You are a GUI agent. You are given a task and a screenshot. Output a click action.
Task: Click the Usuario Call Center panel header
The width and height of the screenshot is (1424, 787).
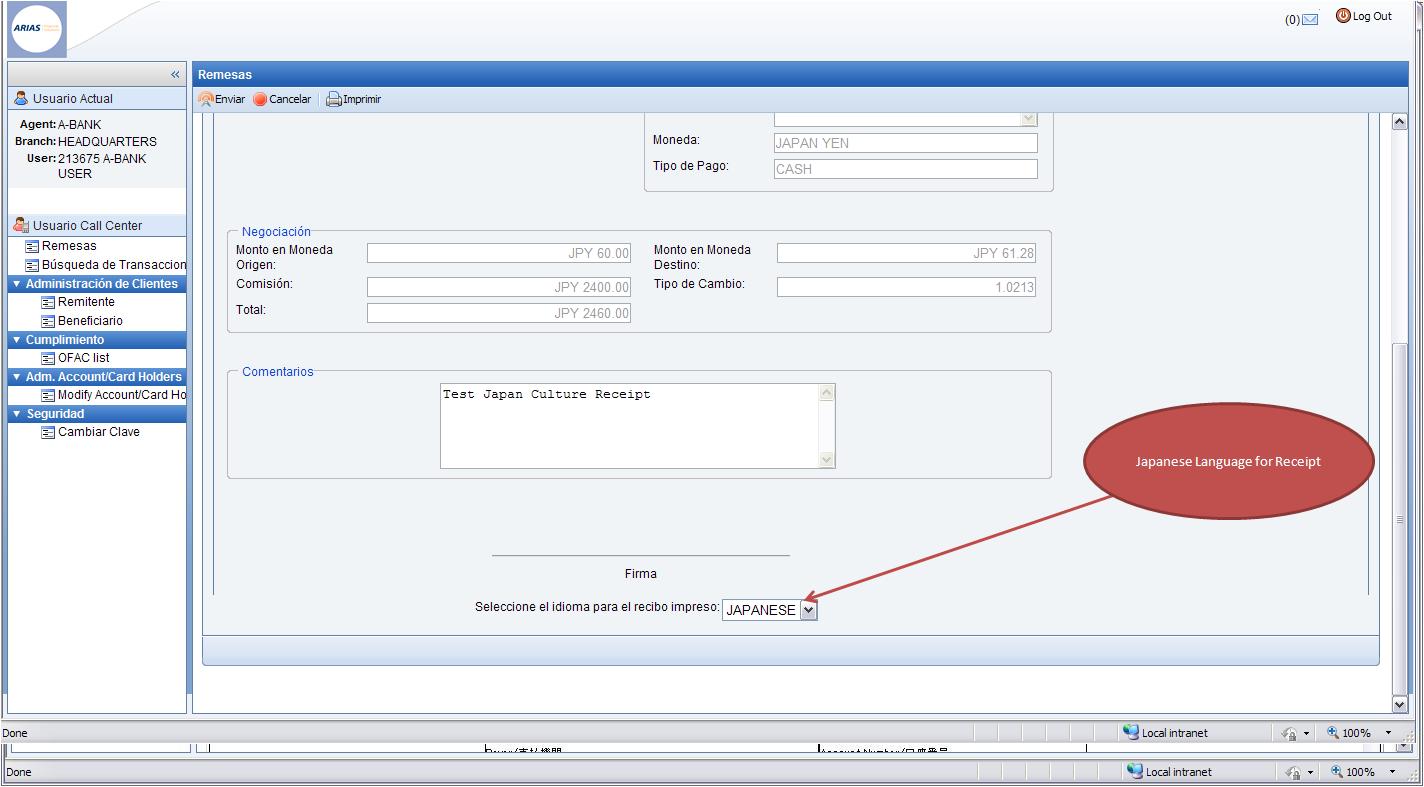pyautogui.click(x=97, y=225)
